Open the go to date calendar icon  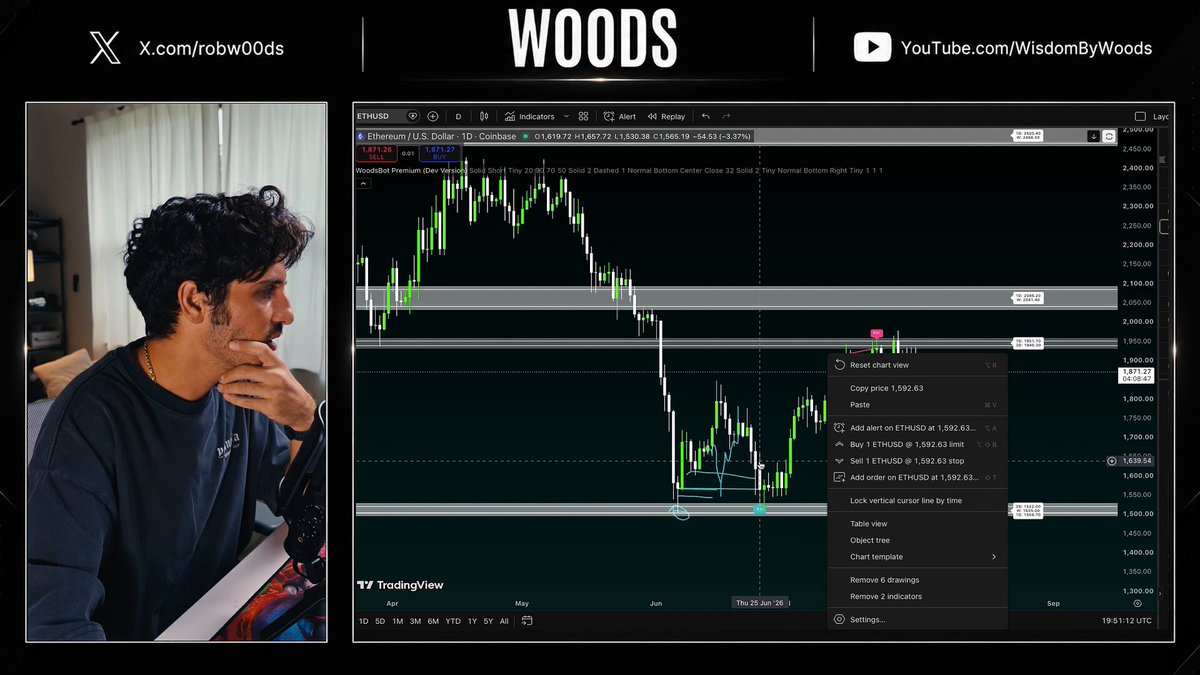coord(527,621)
